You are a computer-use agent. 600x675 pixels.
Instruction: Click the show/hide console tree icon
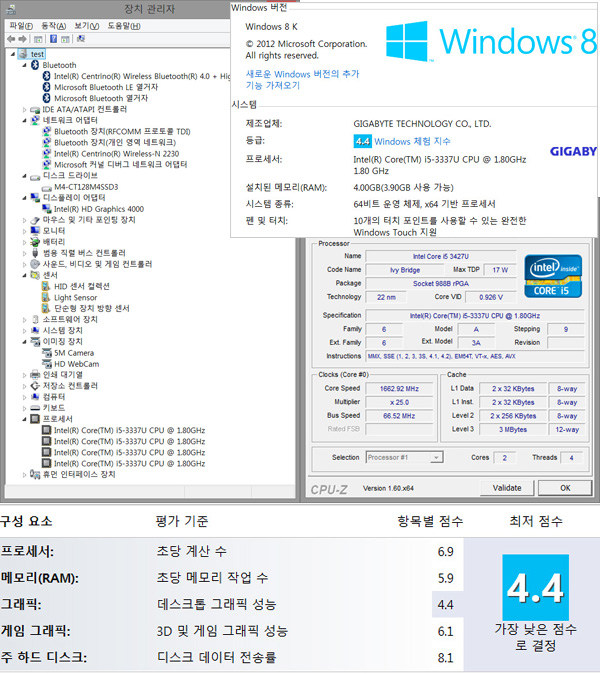click(38, 39)
